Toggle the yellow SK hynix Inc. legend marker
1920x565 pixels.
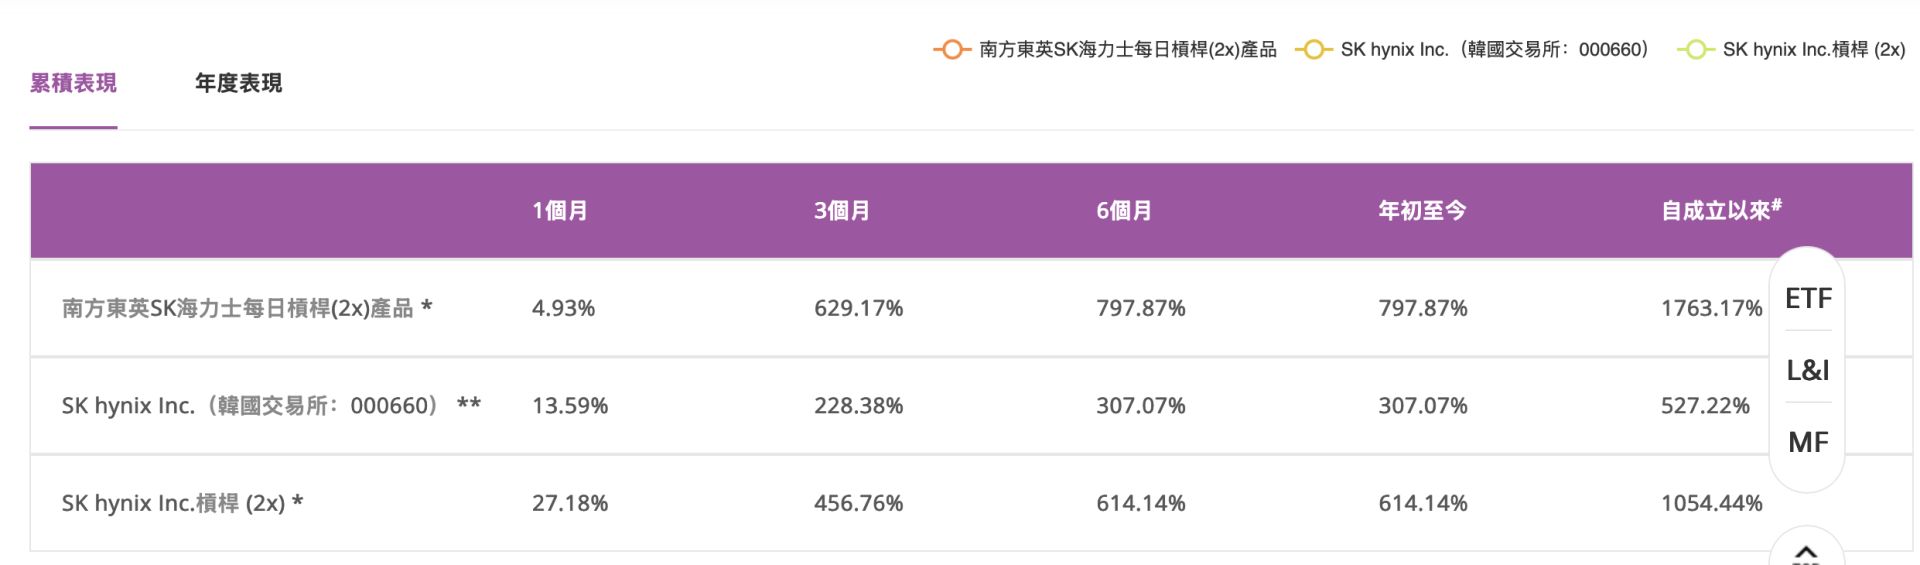[1313, 49]
